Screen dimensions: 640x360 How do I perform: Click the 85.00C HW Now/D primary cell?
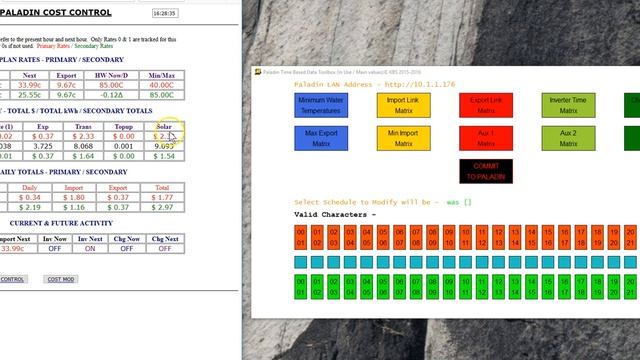click(111, 85)
